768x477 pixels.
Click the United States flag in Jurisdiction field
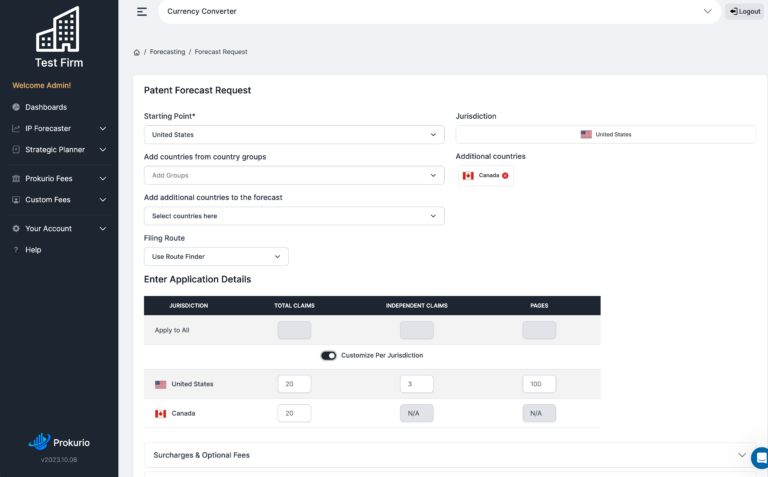586,134
